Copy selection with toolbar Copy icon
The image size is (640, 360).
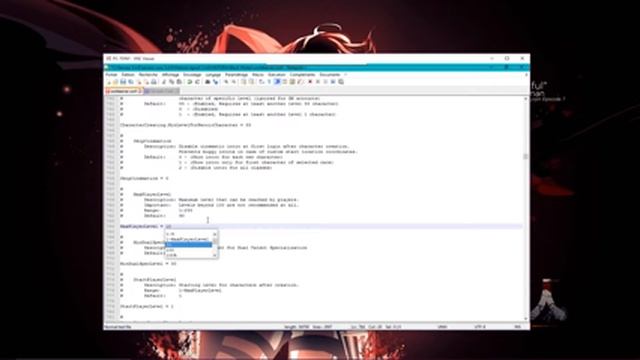point(171,82)
